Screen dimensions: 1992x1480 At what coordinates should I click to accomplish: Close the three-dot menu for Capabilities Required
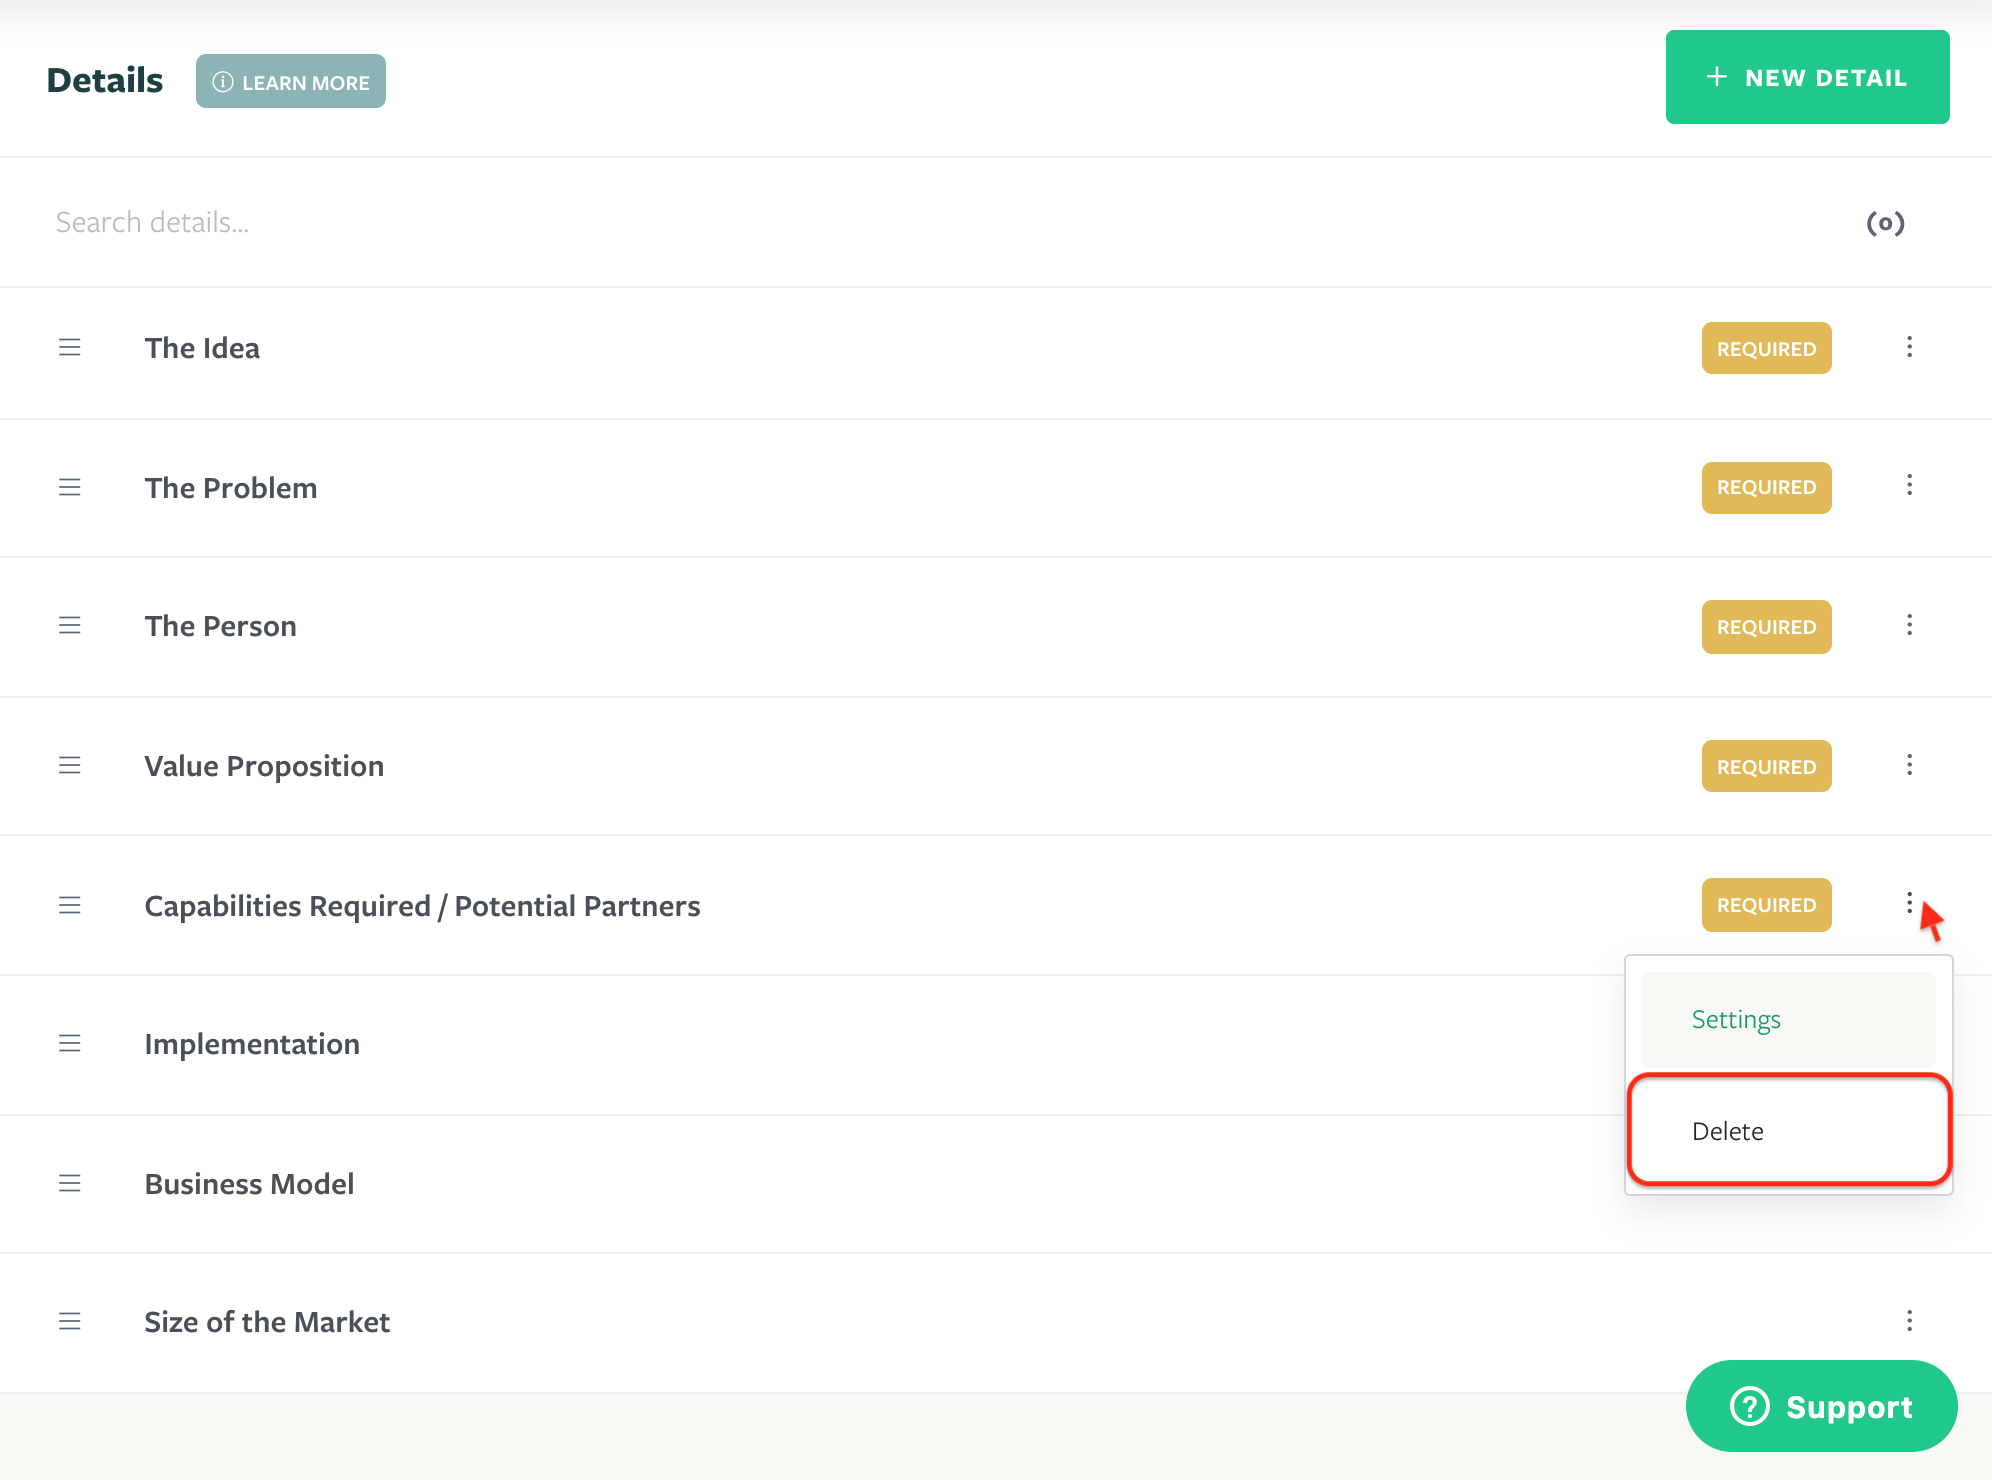[1909, 903]
